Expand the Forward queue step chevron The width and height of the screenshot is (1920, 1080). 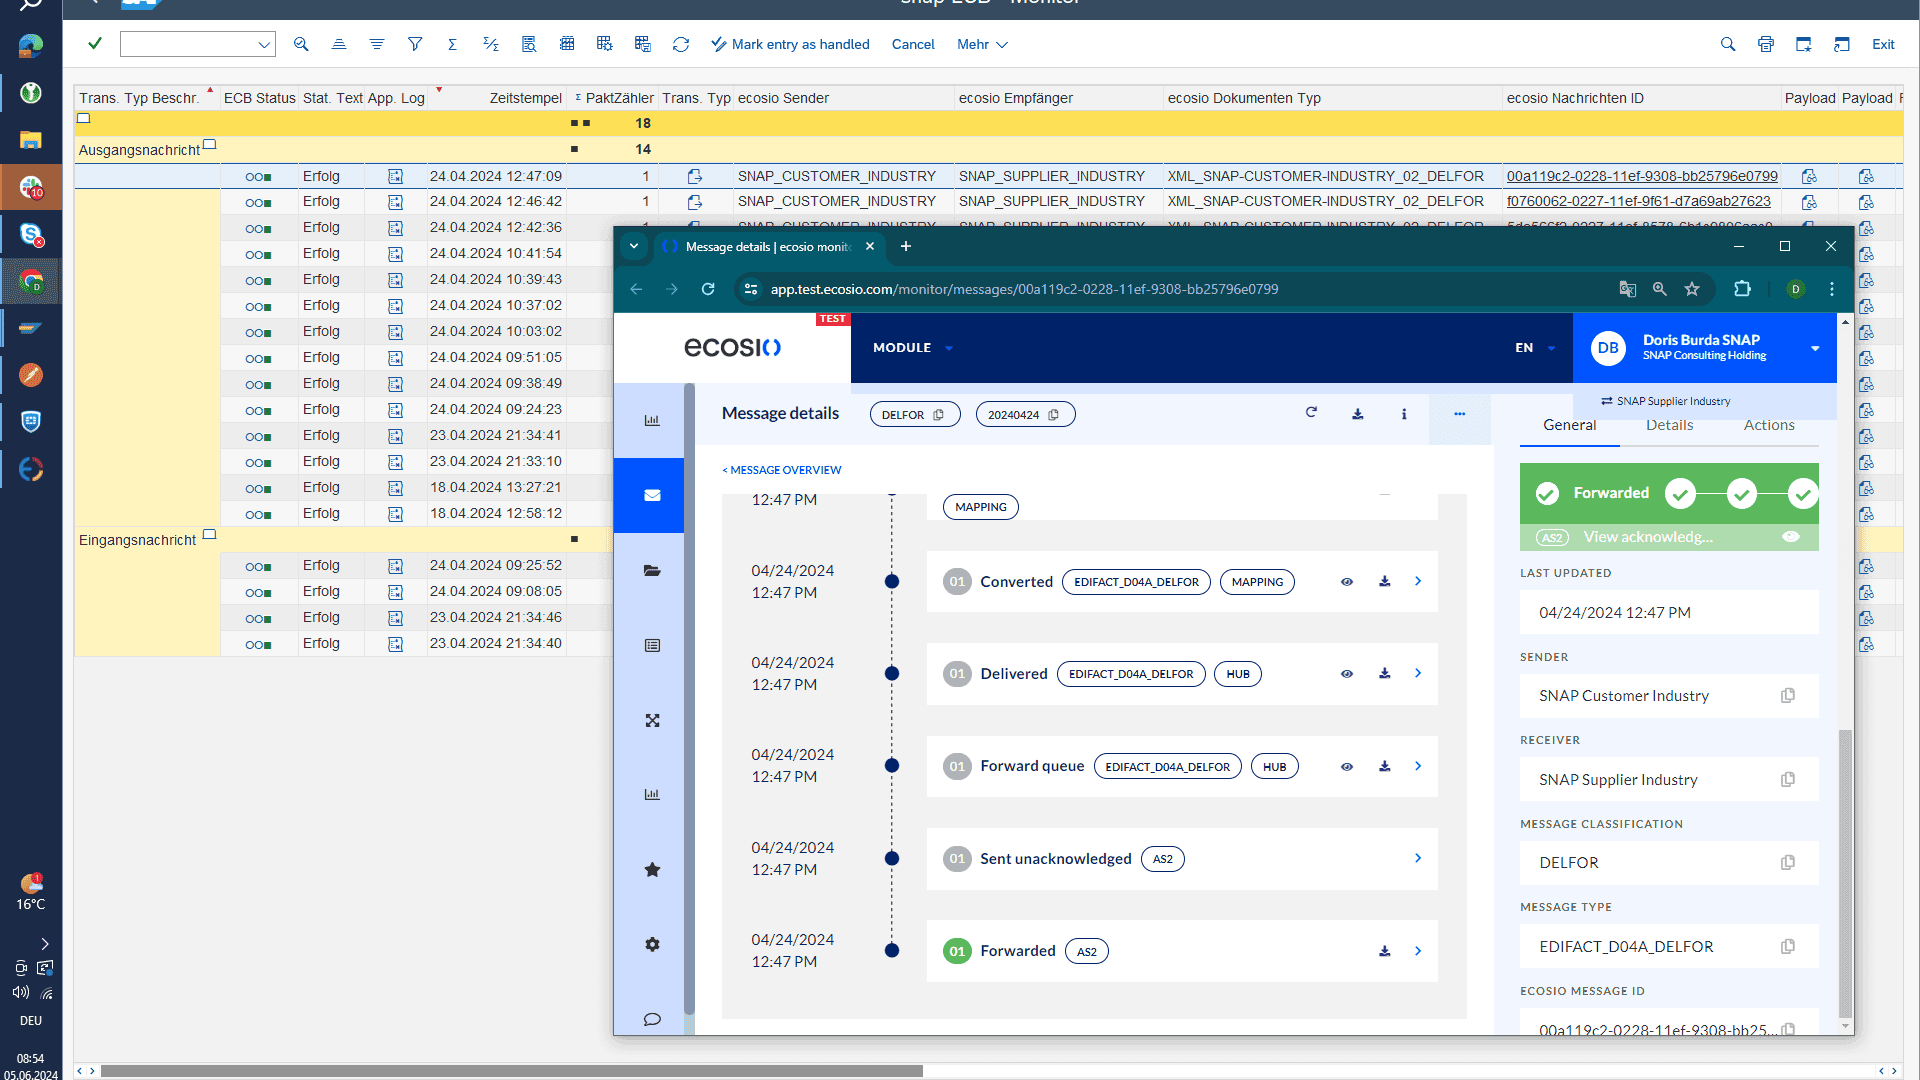1418,766
